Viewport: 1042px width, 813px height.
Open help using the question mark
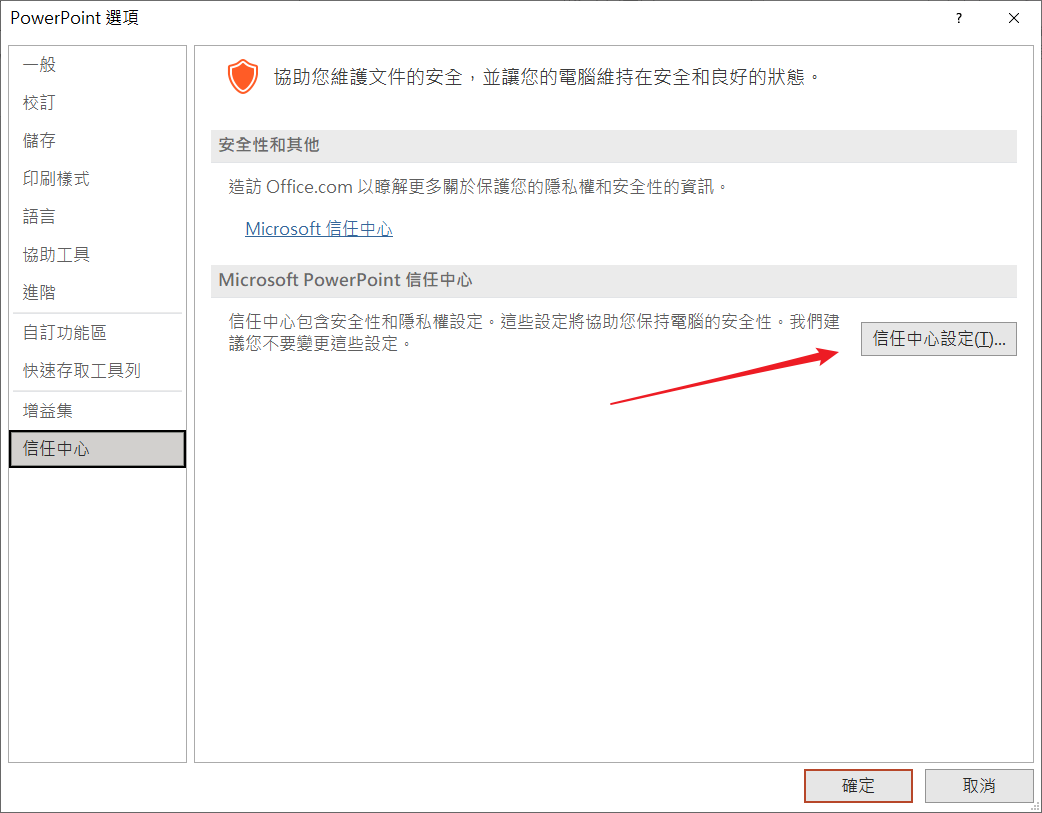click(x=958, y=18)
